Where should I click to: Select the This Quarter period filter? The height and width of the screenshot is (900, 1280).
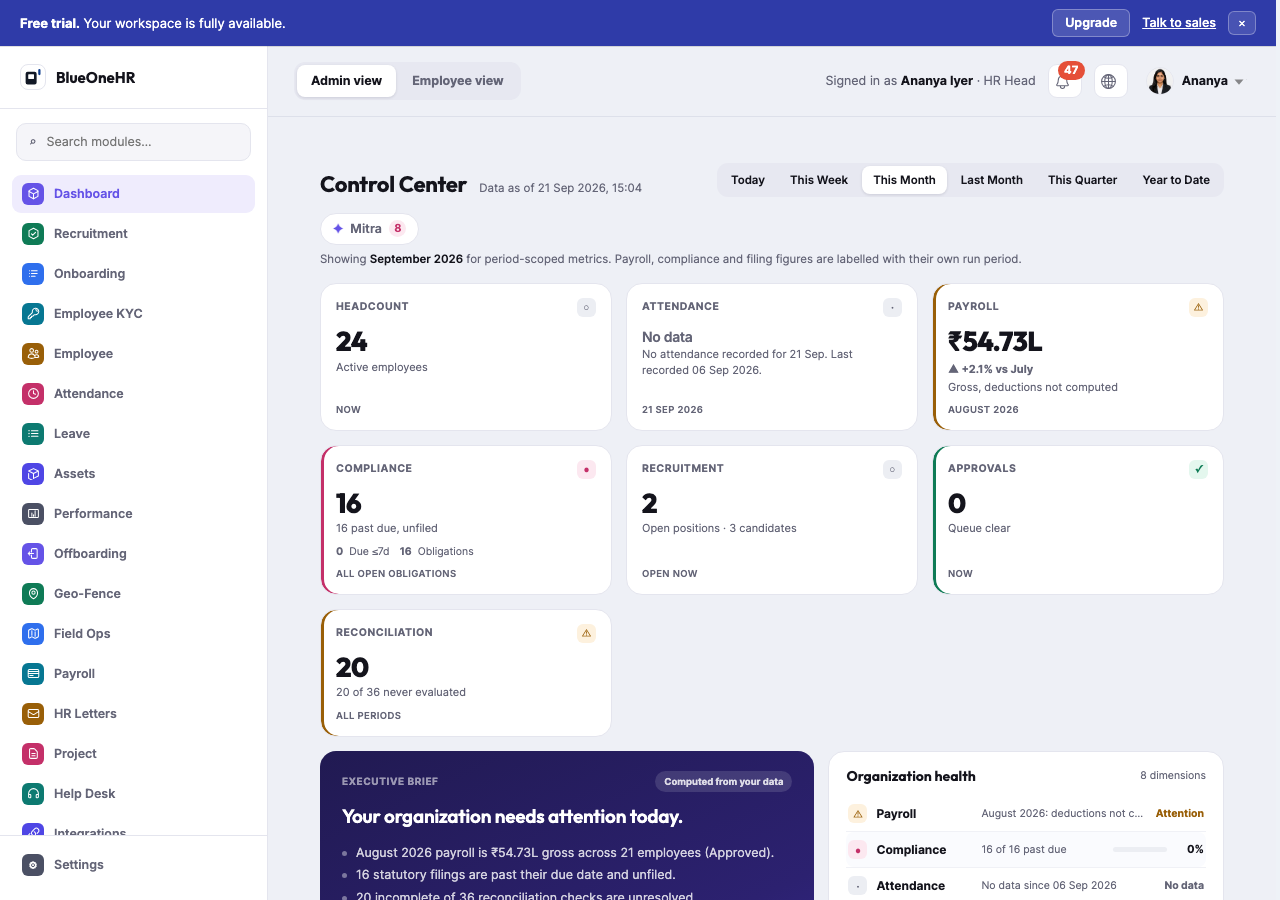(x=1082, y=180)
